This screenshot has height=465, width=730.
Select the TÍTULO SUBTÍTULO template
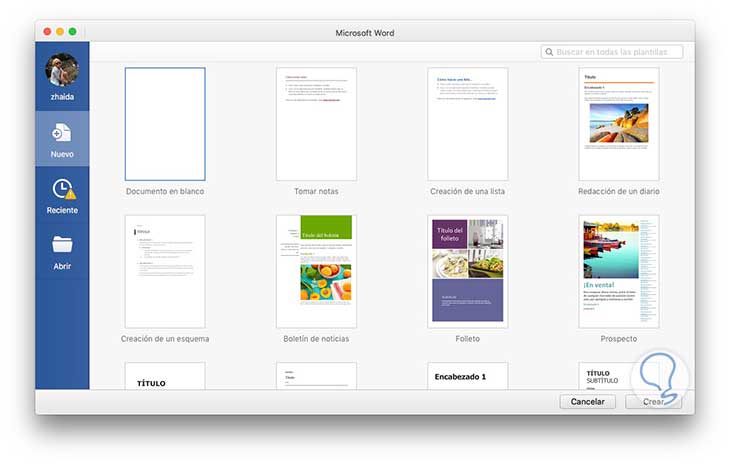[x=619, y=376]
